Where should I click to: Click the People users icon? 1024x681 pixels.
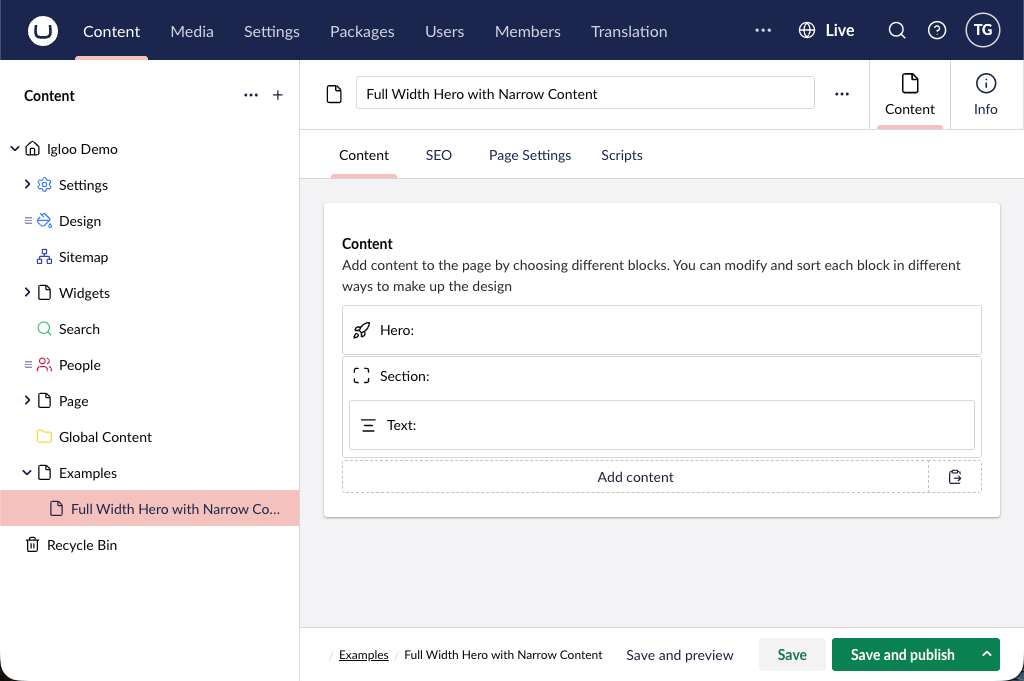(x=44, y=364)
